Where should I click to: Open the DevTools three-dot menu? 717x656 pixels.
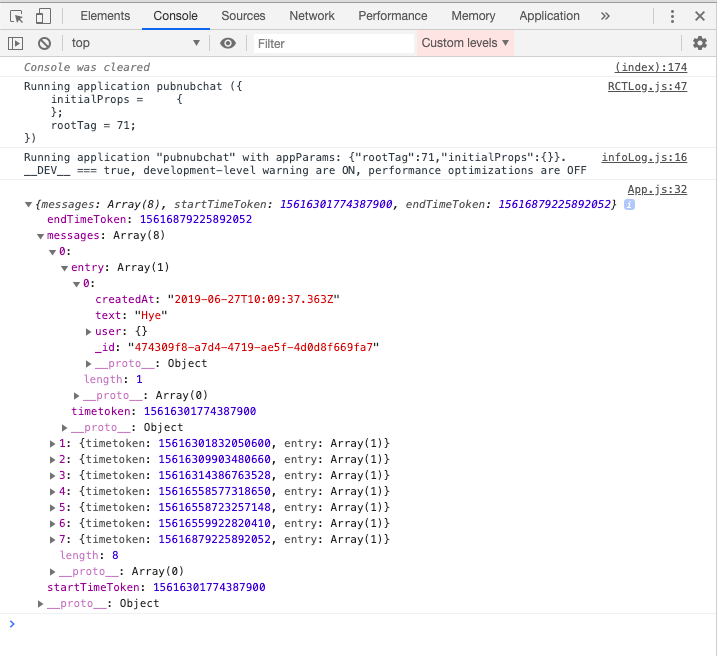pyautogui.click(x=672, y=16)
